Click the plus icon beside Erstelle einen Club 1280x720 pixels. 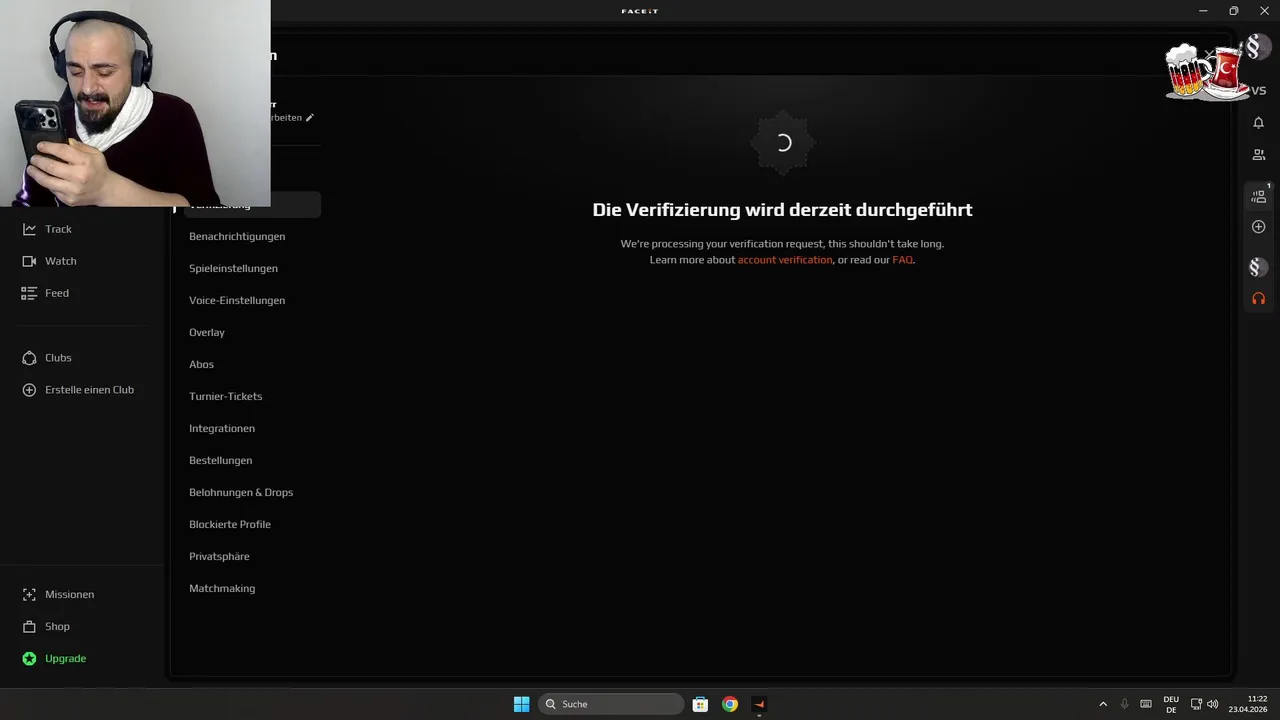tap(29, 390)
